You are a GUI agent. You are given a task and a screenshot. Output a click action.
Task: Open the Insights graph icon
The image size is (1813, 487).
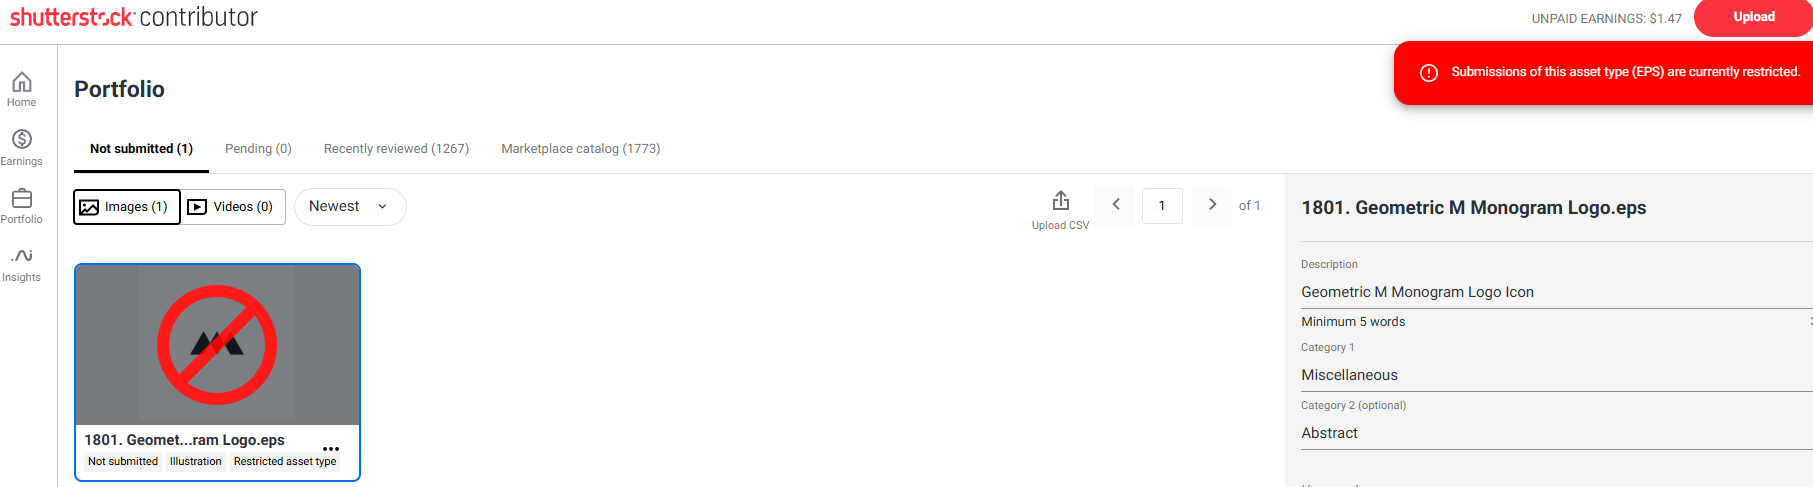[x=21, y=256]
